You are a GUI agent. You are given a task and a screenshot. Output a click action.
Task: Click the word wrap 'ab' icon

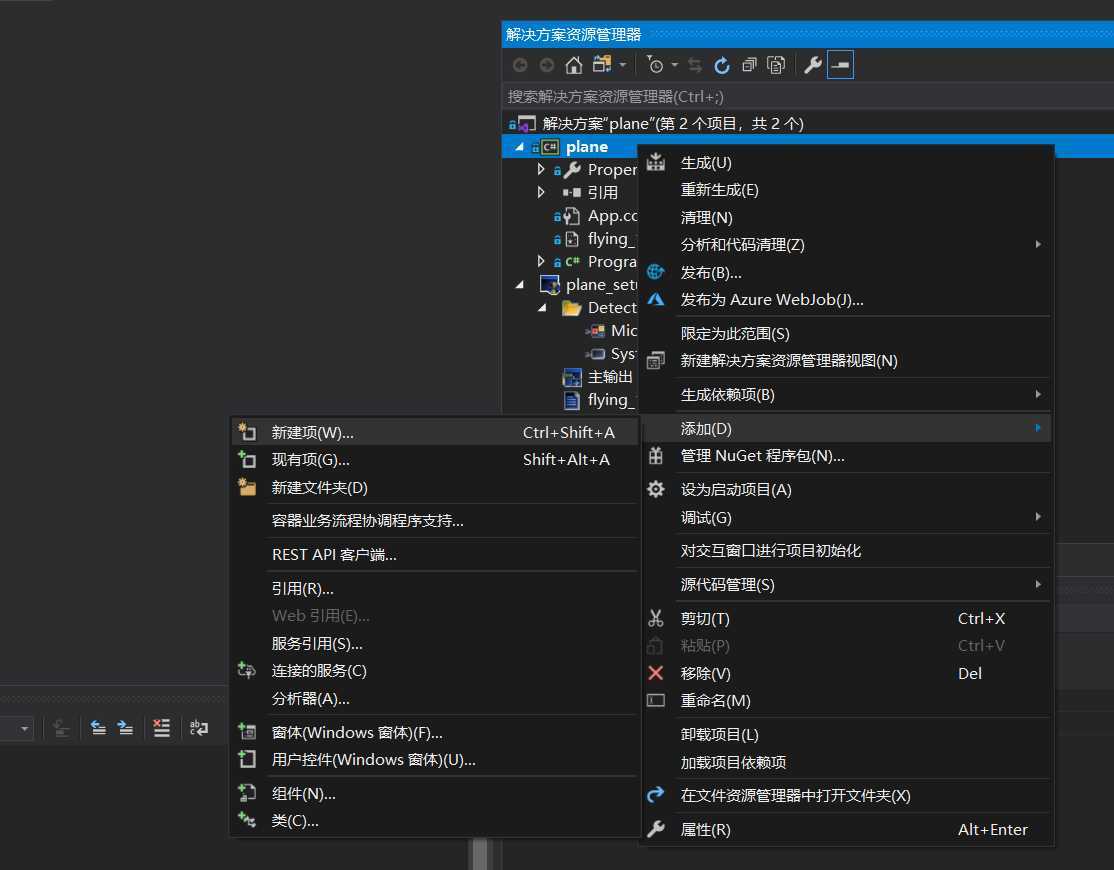pyautogui.click(x=198, y=728)
